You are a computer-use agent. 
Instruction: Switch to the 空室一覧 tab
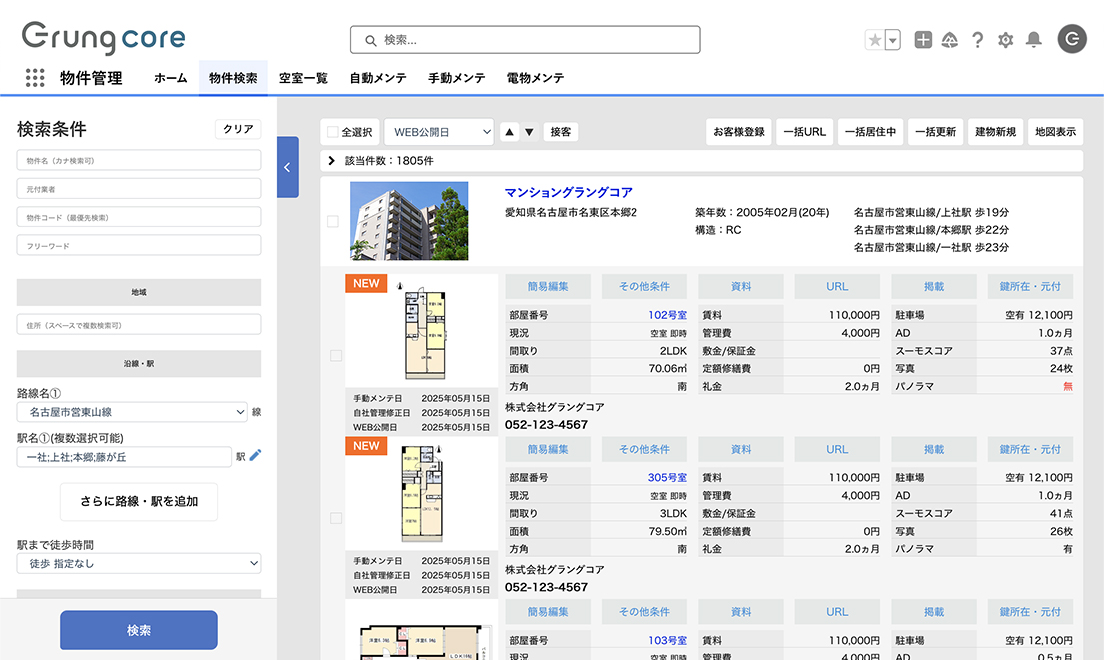tap(303, 78)
